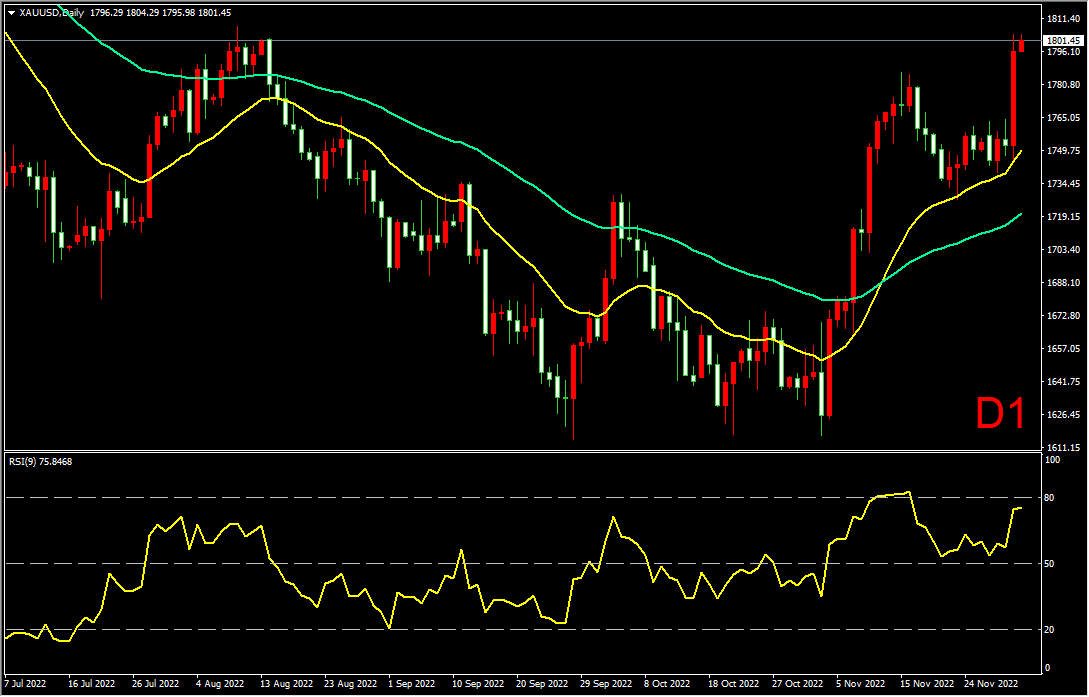Viewport: 1089px width, 697px height.
Task: Select the 7 Jul 2022 date label
Action: point(24,685)
